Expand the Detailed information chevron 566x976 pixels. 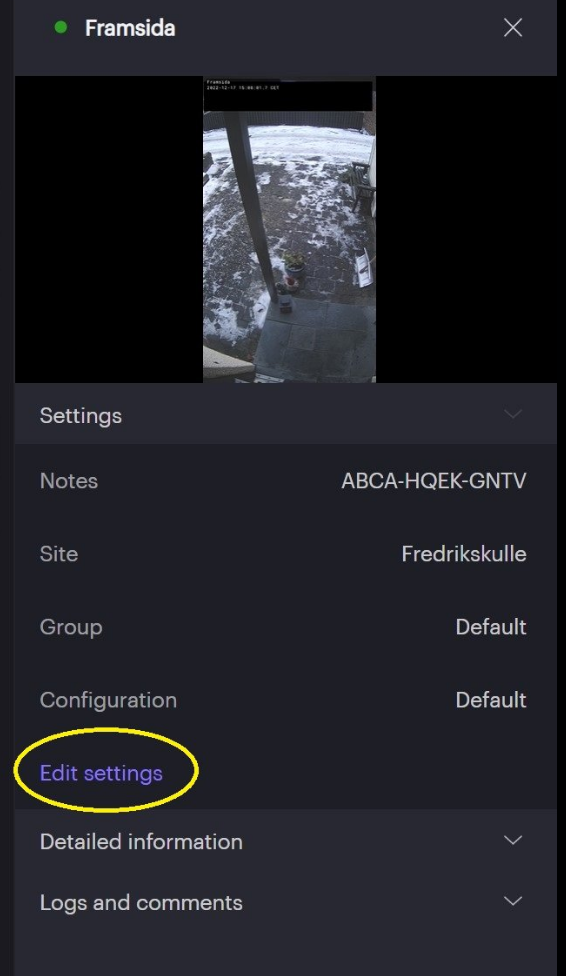pos(512,840)
